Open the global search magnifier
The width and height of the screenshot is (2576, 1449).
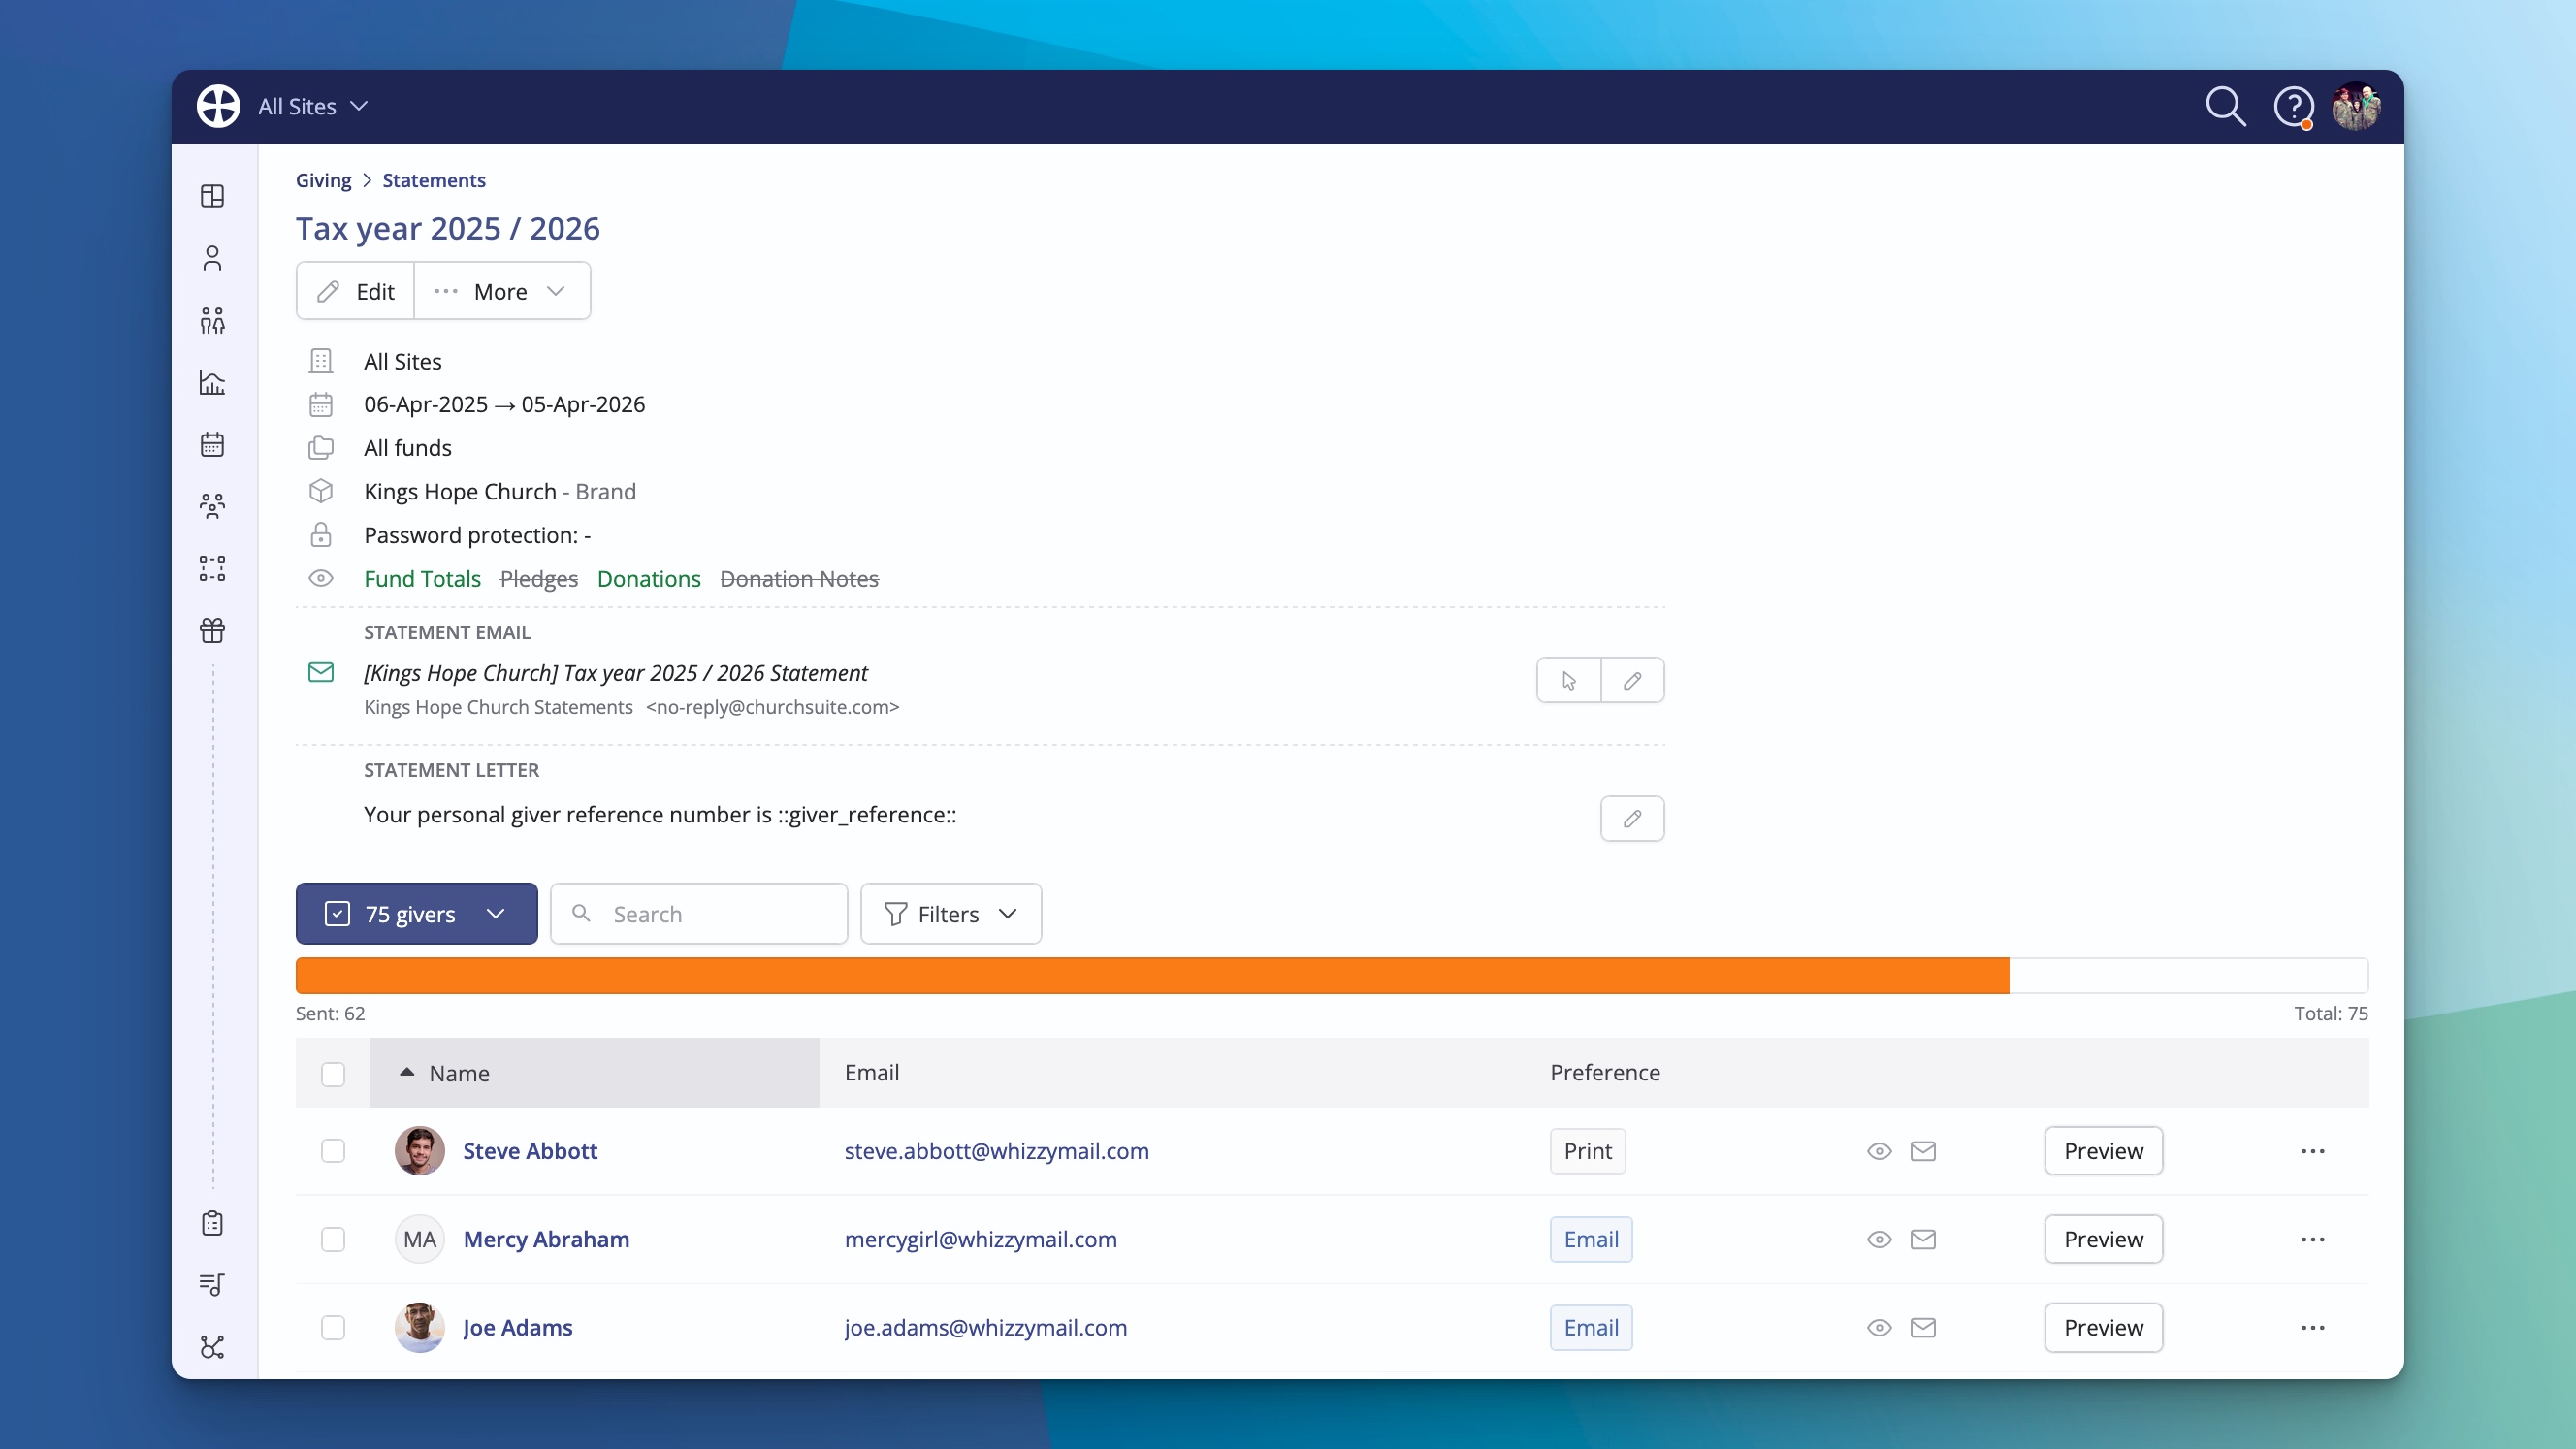coord(2225,106)
